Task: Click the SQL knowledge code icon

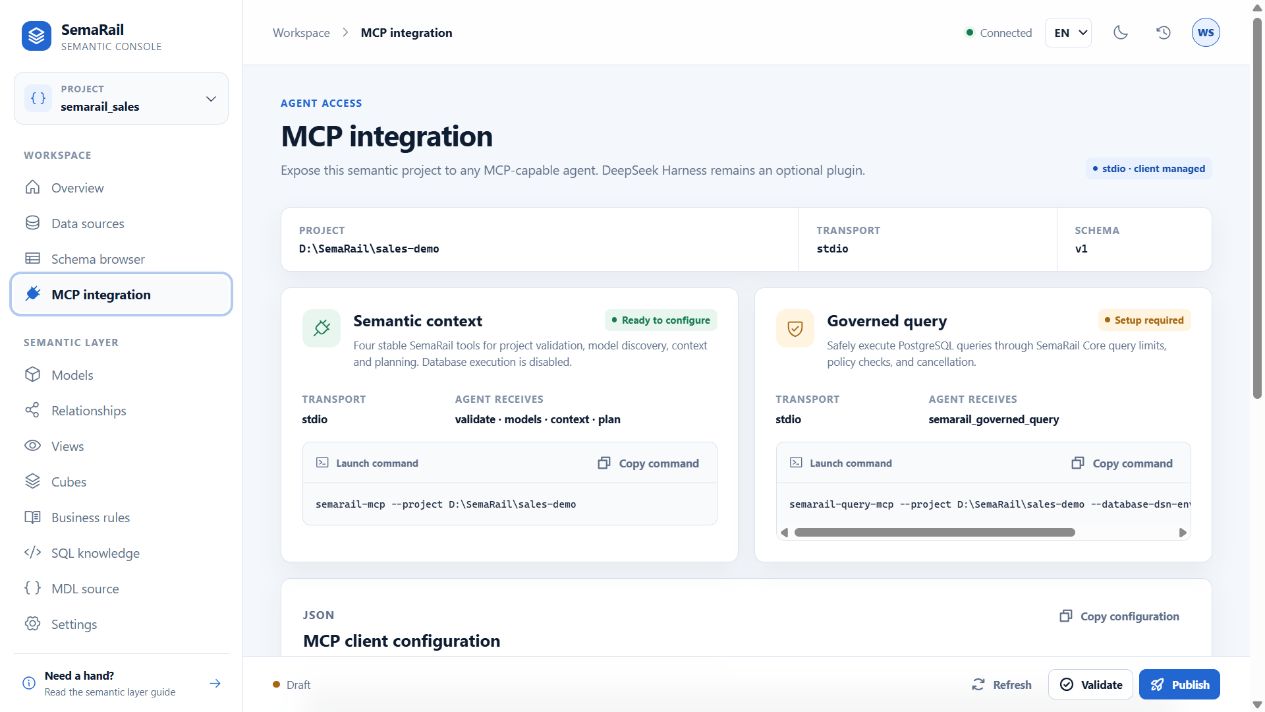Action: (33, 553)
